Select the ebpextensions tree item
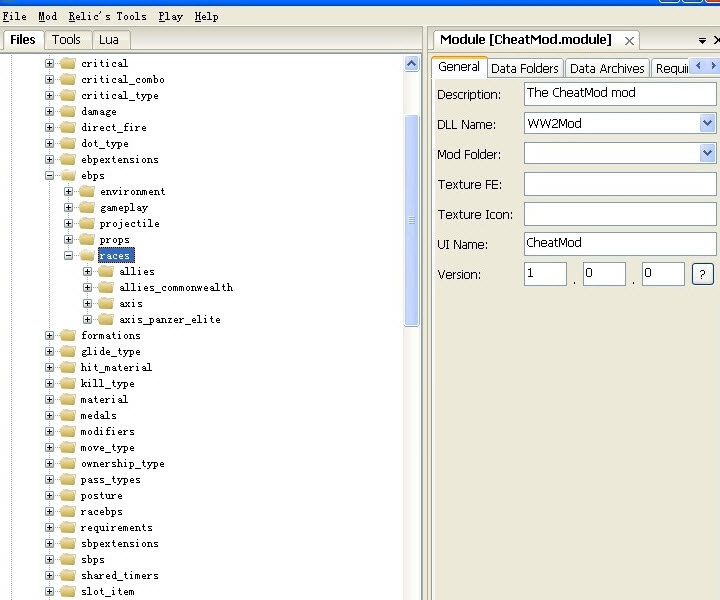 tap(119, 160)
